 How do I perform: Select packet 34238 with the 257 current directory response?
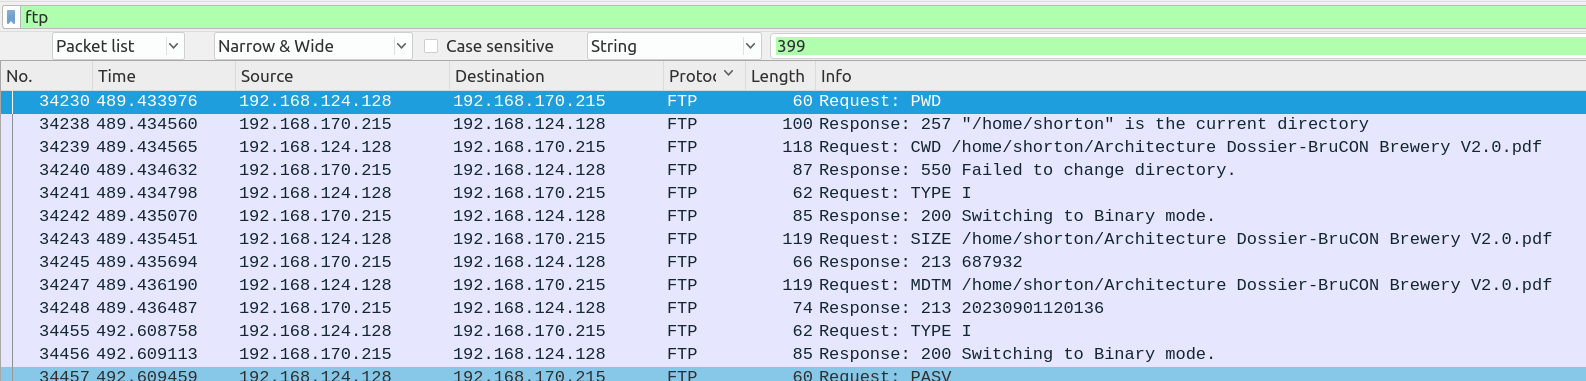pyautogui.click(x=793, y=124)
